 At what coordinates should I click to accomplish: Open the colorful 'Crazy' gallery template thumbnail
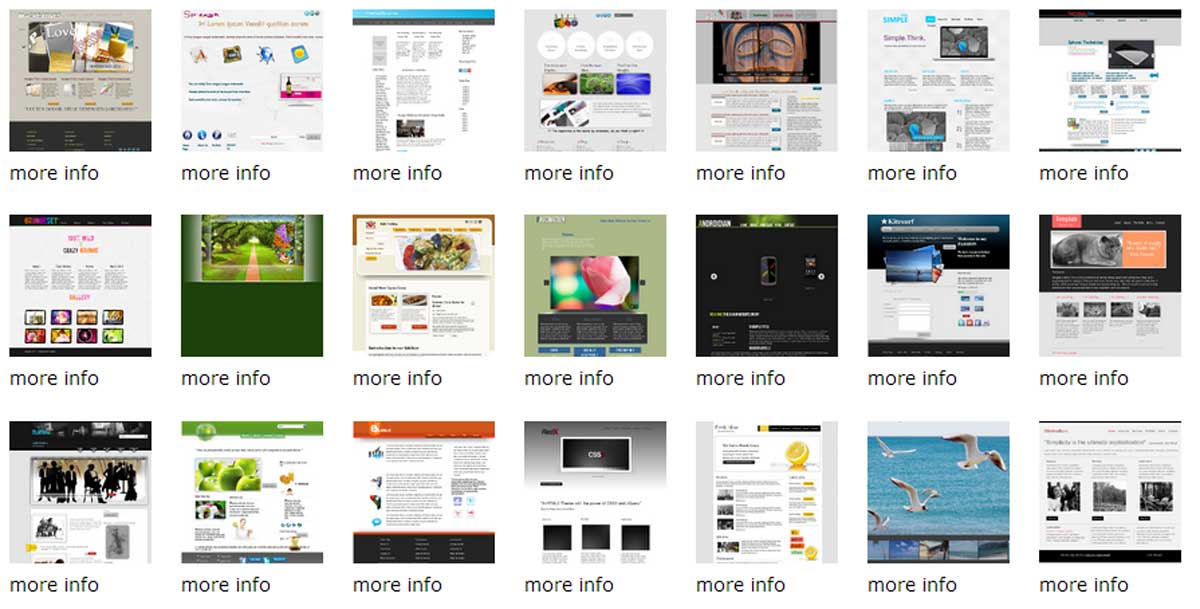coord(80,286)
